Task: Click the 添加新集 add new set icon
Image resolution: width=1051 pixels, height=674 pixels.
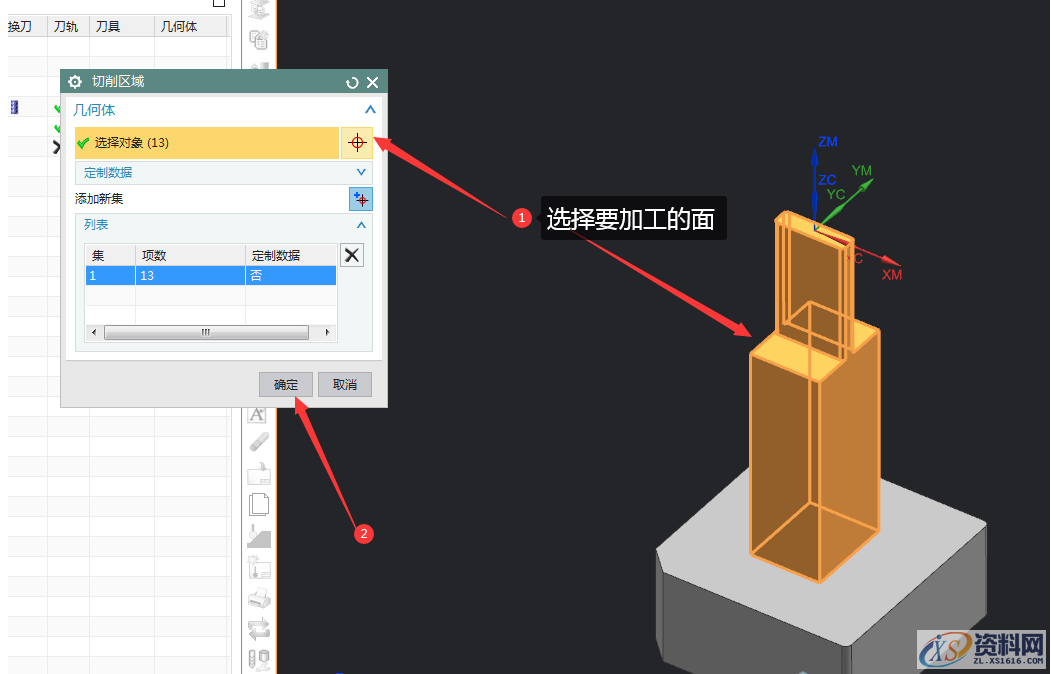Action: pos(361,199)
